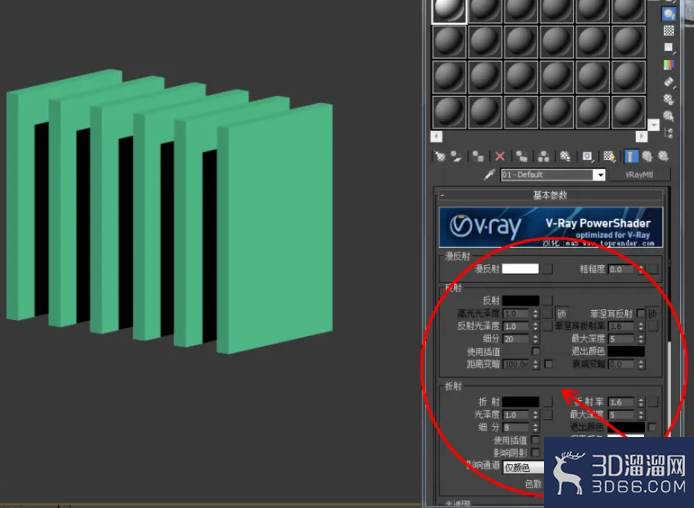Screen dimensions: 694x508
Task: Click map button next to 反射 swatch
Action: [x=548, y=300]
